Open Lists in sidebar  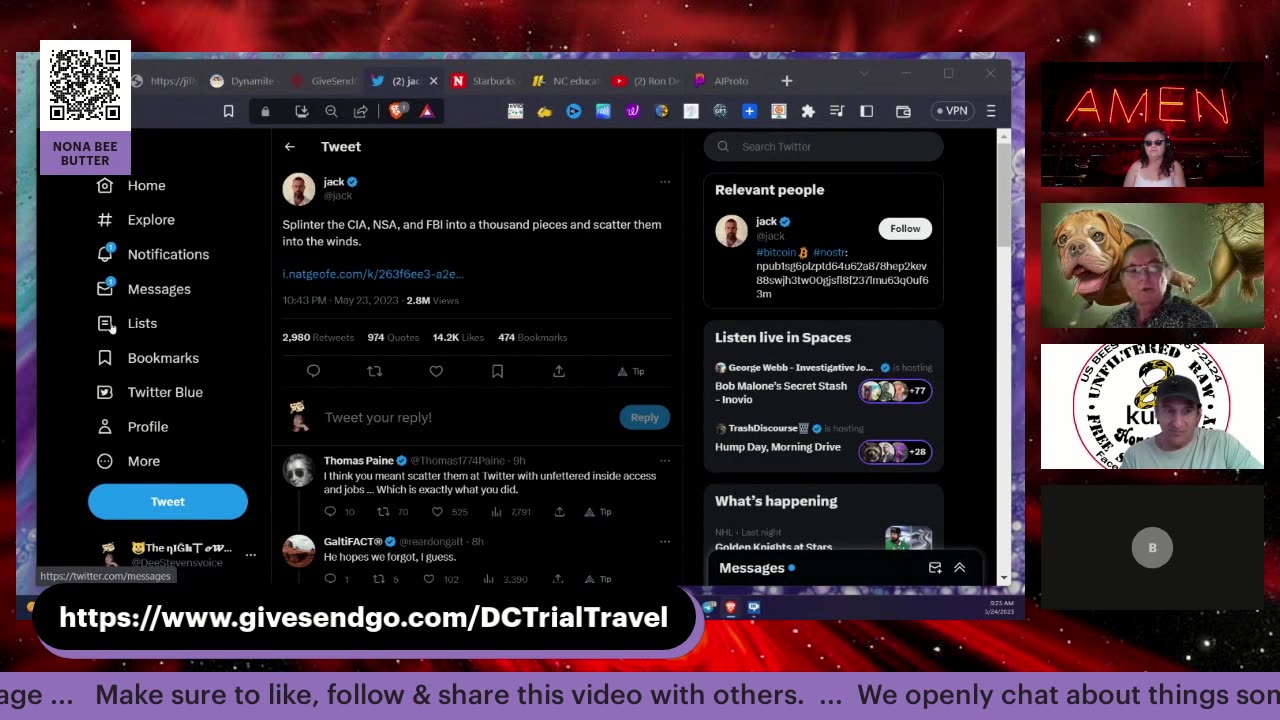(127, 323)
